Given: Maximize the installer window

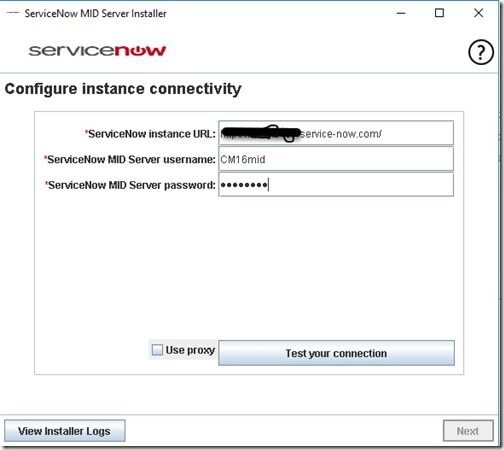Looking at the screenshot, I should (439, 13).
